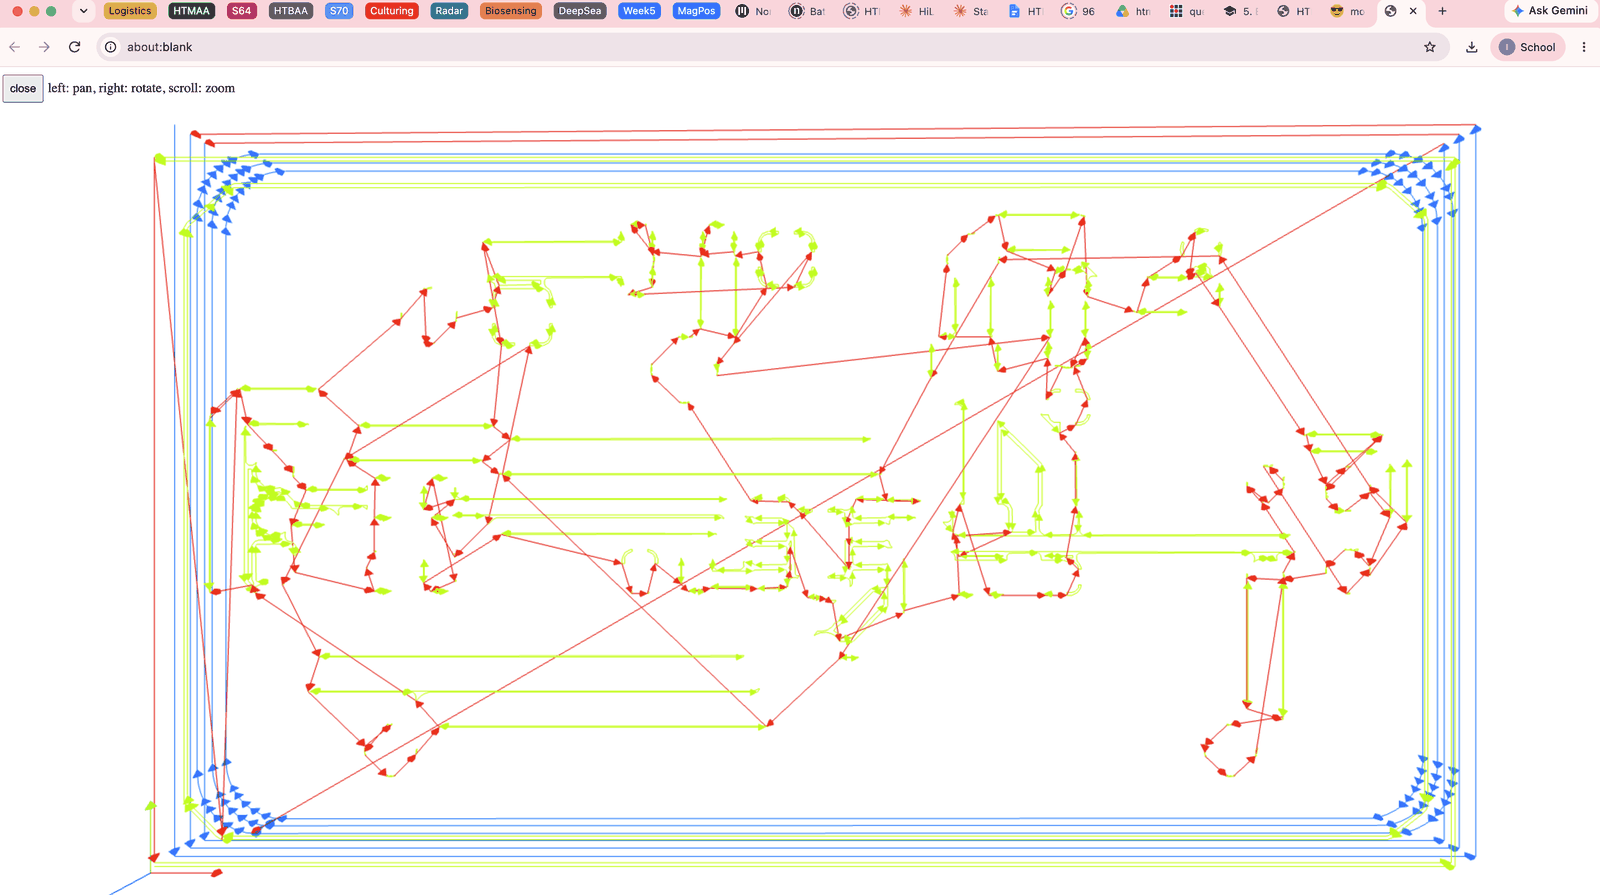Expand the MagPos tab group
This screenshot has width=1600, height=895.
[x=696, y=11]
